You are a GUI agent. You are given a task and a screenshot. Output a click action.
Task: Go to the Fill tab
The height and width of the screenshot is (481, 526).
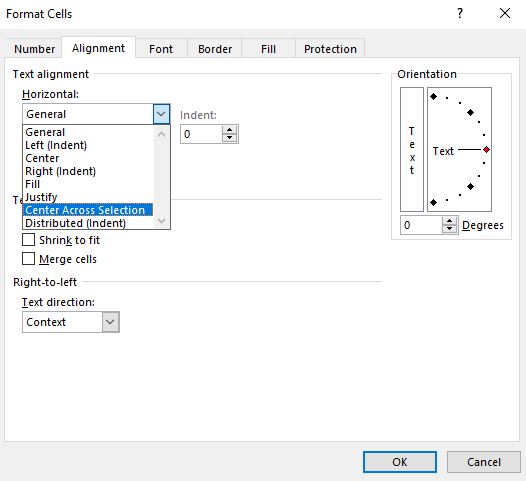tap(268, 49)
